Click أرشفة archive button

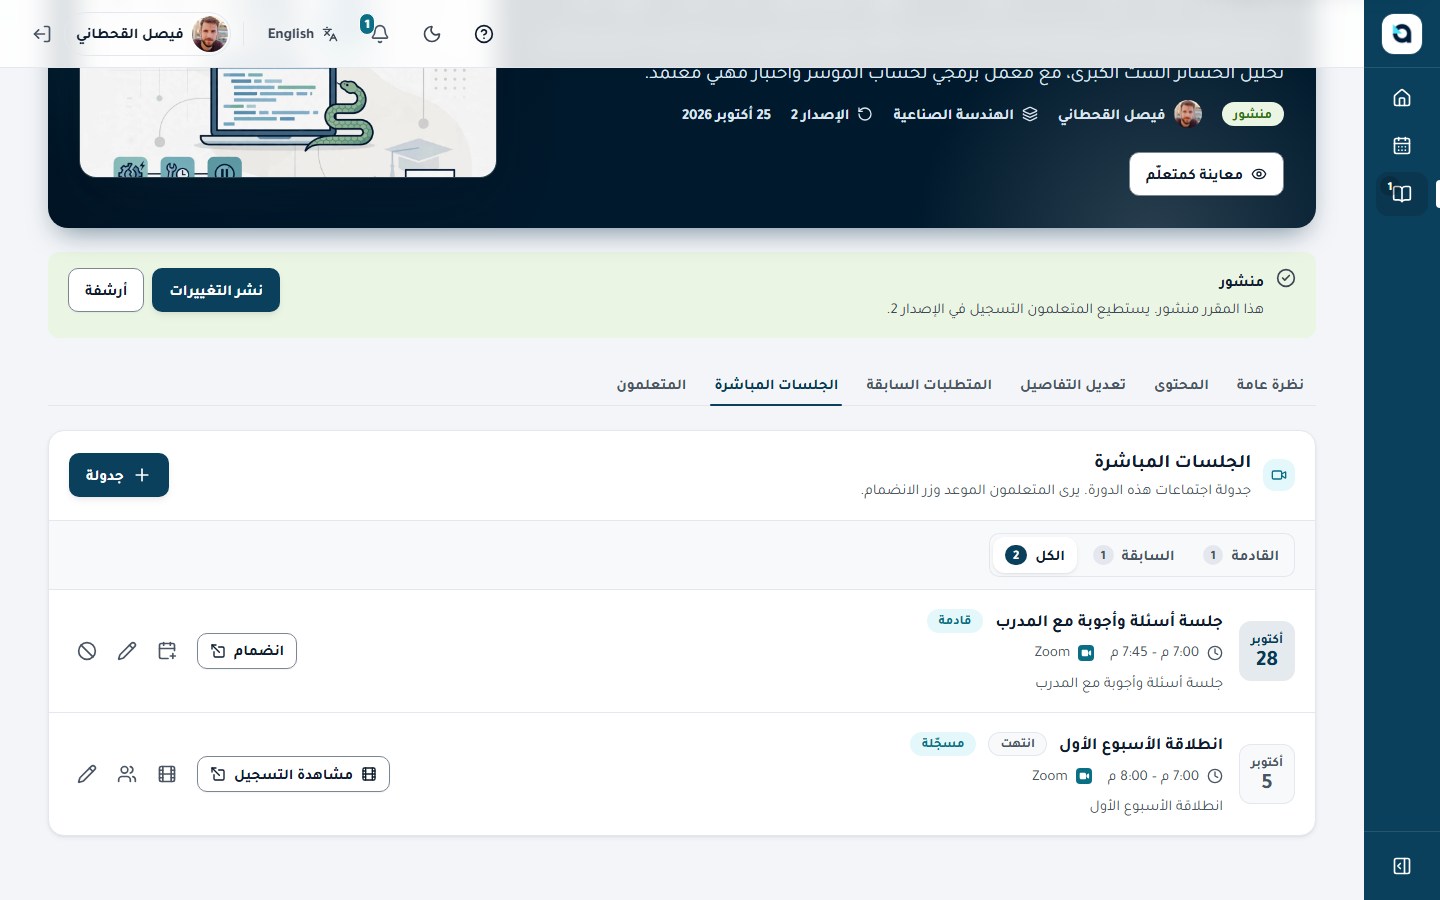click(x=106, y=290)
